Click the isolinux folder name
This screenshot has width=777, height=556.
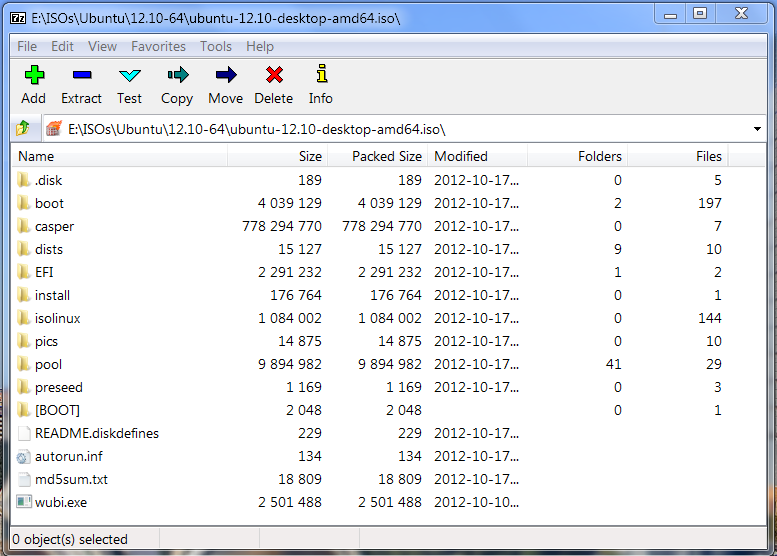(57, 318)
